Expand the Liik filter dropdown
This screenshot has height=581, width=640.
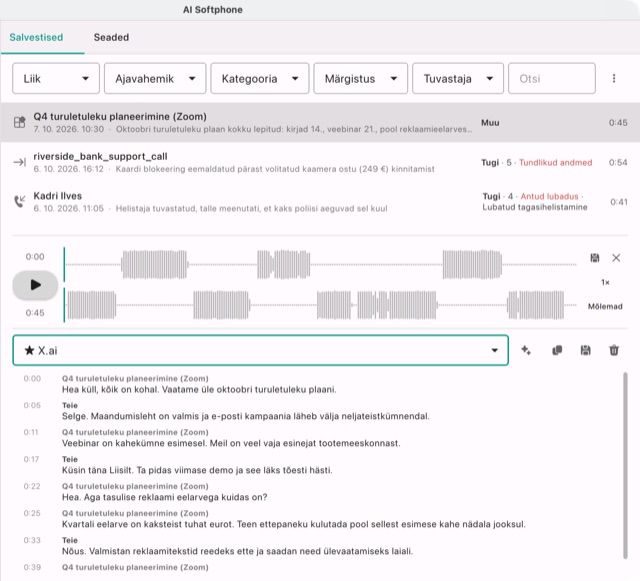click(56, 78)
